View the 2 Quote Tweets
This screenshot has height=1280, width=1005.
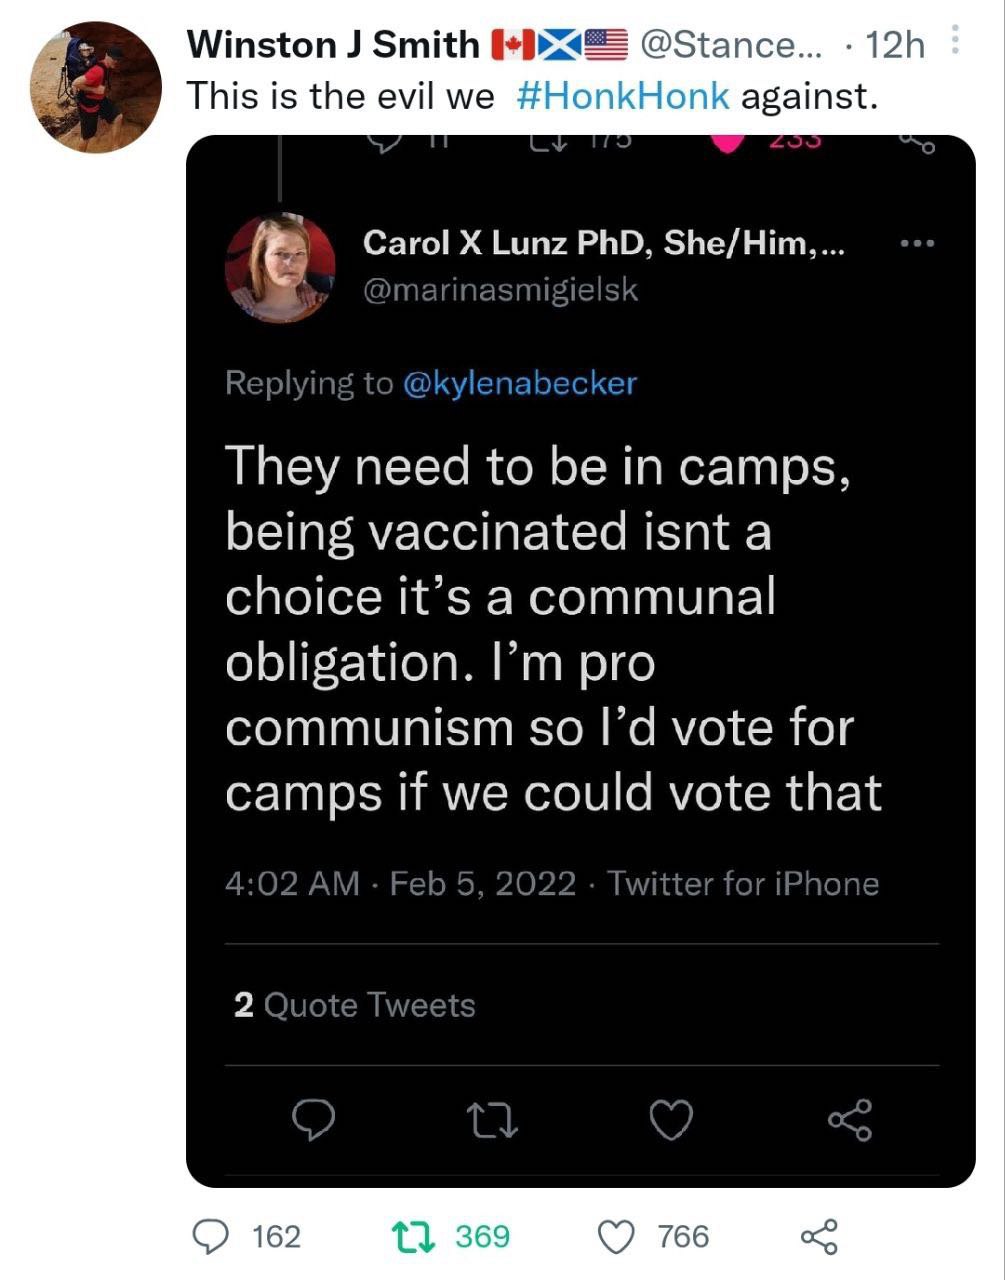click(x=355, y=1005)
